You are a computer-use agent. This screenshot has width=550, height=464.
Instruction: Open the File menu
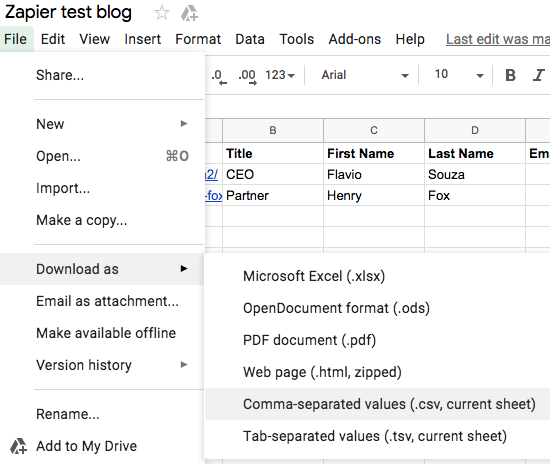(x=15, y=39)
